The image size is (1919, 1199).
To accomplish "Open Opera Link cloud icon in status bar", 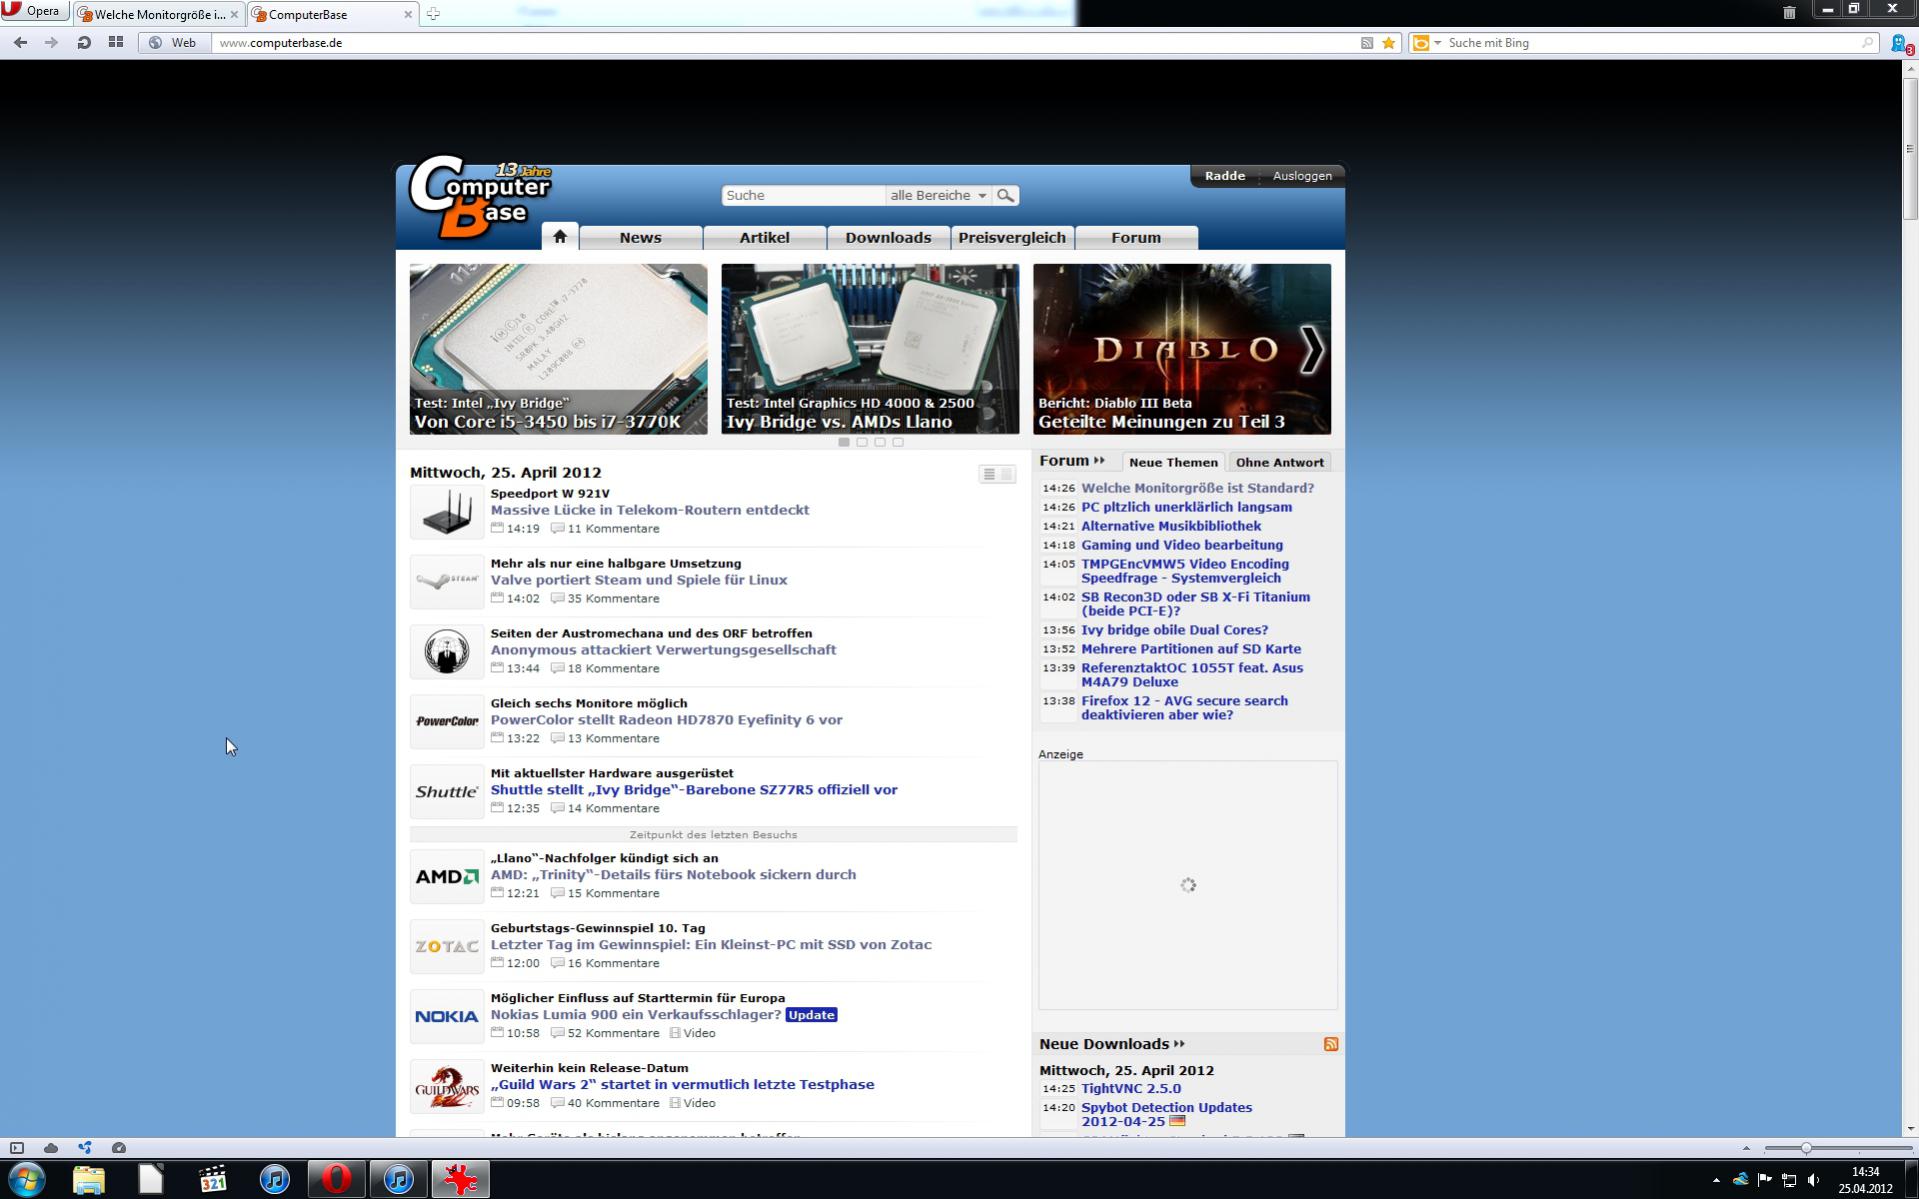I will pos(51,1148).
